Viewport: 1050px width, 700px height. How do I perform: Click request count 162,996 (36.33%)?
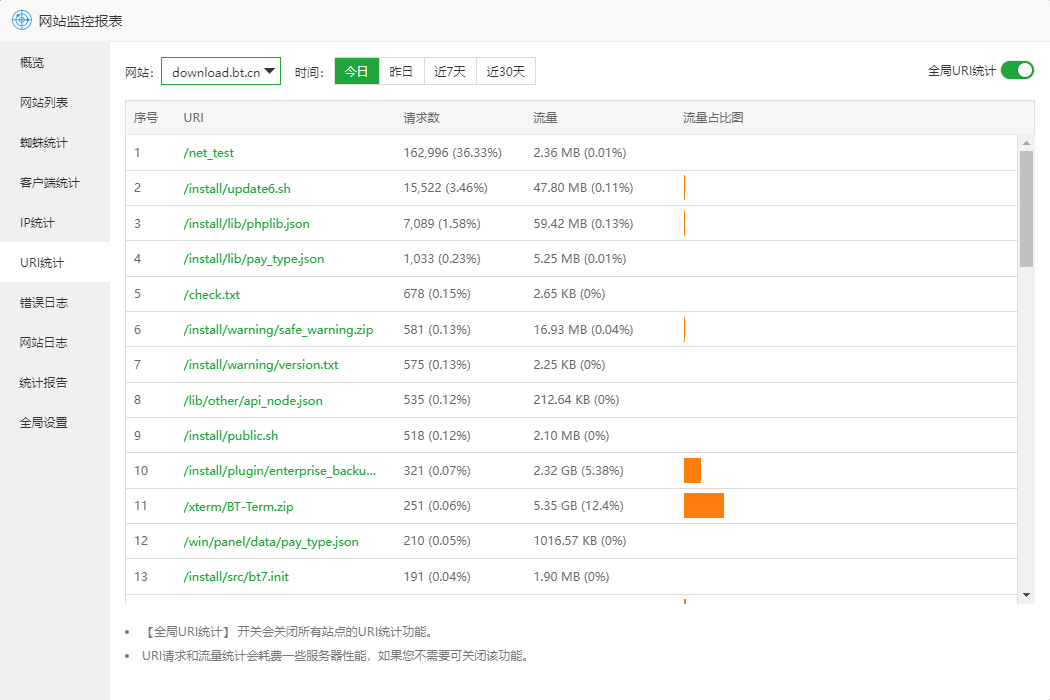pyautogui.click(x=452, y=153)
